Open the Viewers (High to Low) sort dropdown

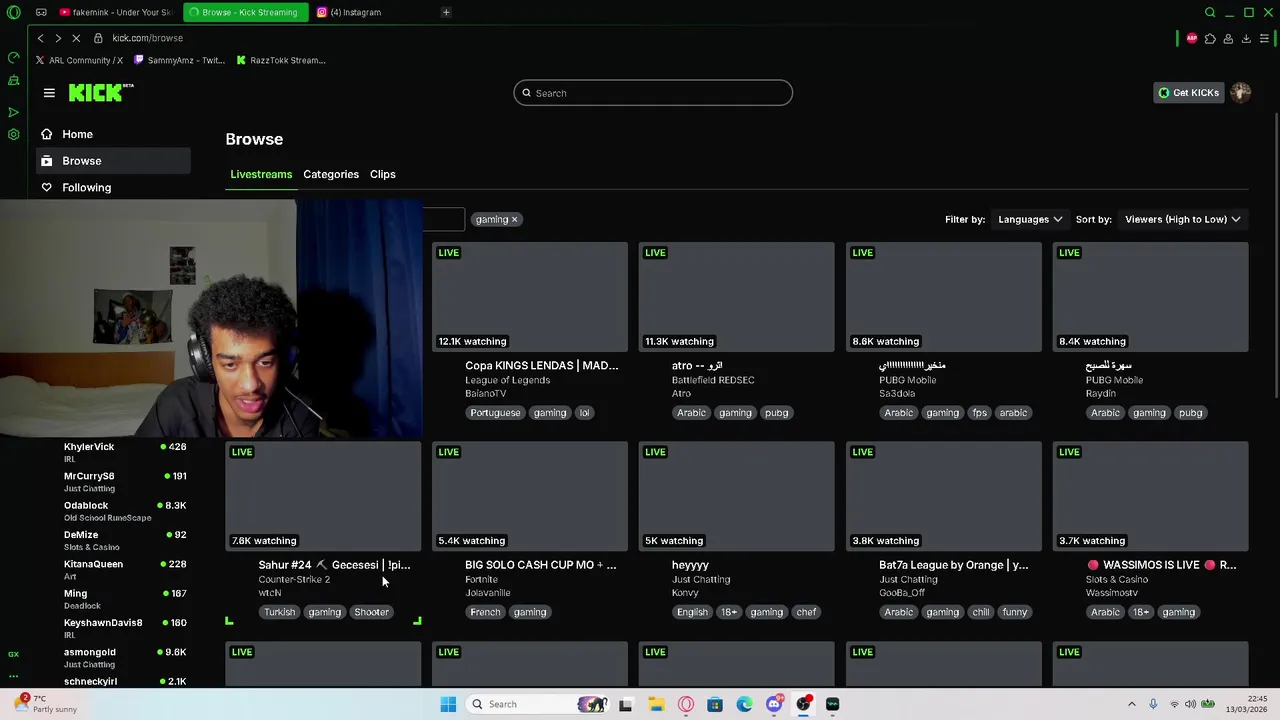tap(1182, 219)
